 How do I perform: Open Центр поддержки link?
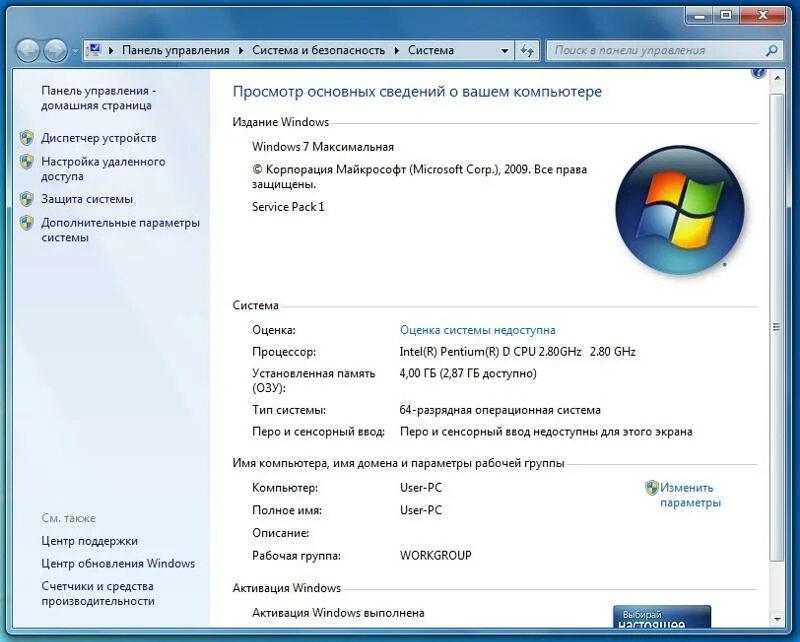pyautogui.click(x=89, y=541)
